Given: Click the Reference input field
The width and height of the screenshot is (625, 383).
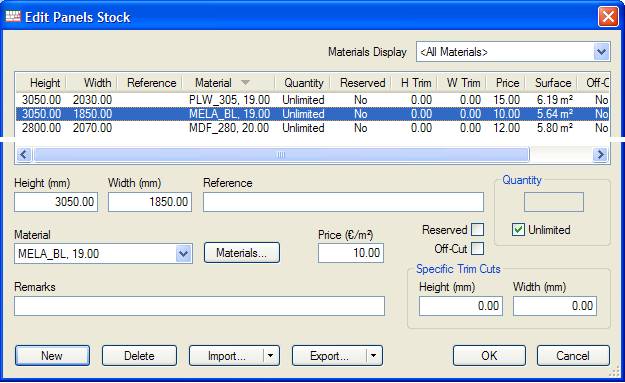Looking at the screenshot, I should (x=343, y=202).
